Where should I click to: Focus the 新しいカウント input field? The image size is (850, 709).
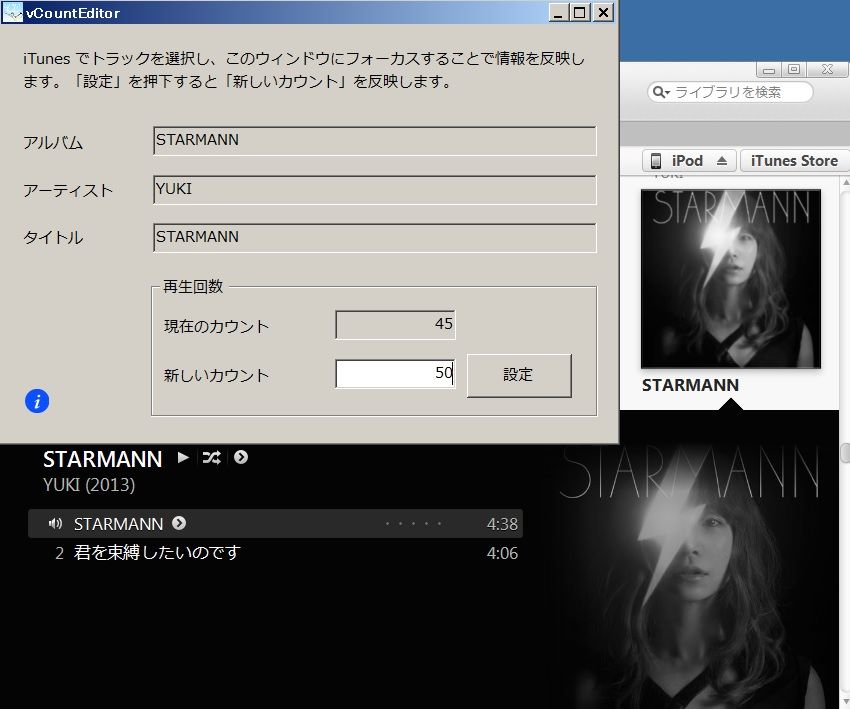(x=395, y=373)
